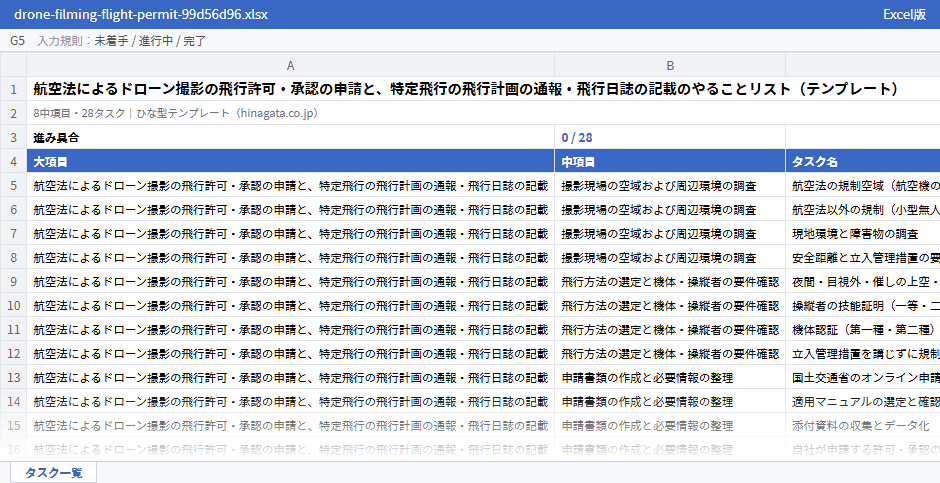Click task cell 航空法以外の規制
The image size is (940, 483).
(863, 209)
